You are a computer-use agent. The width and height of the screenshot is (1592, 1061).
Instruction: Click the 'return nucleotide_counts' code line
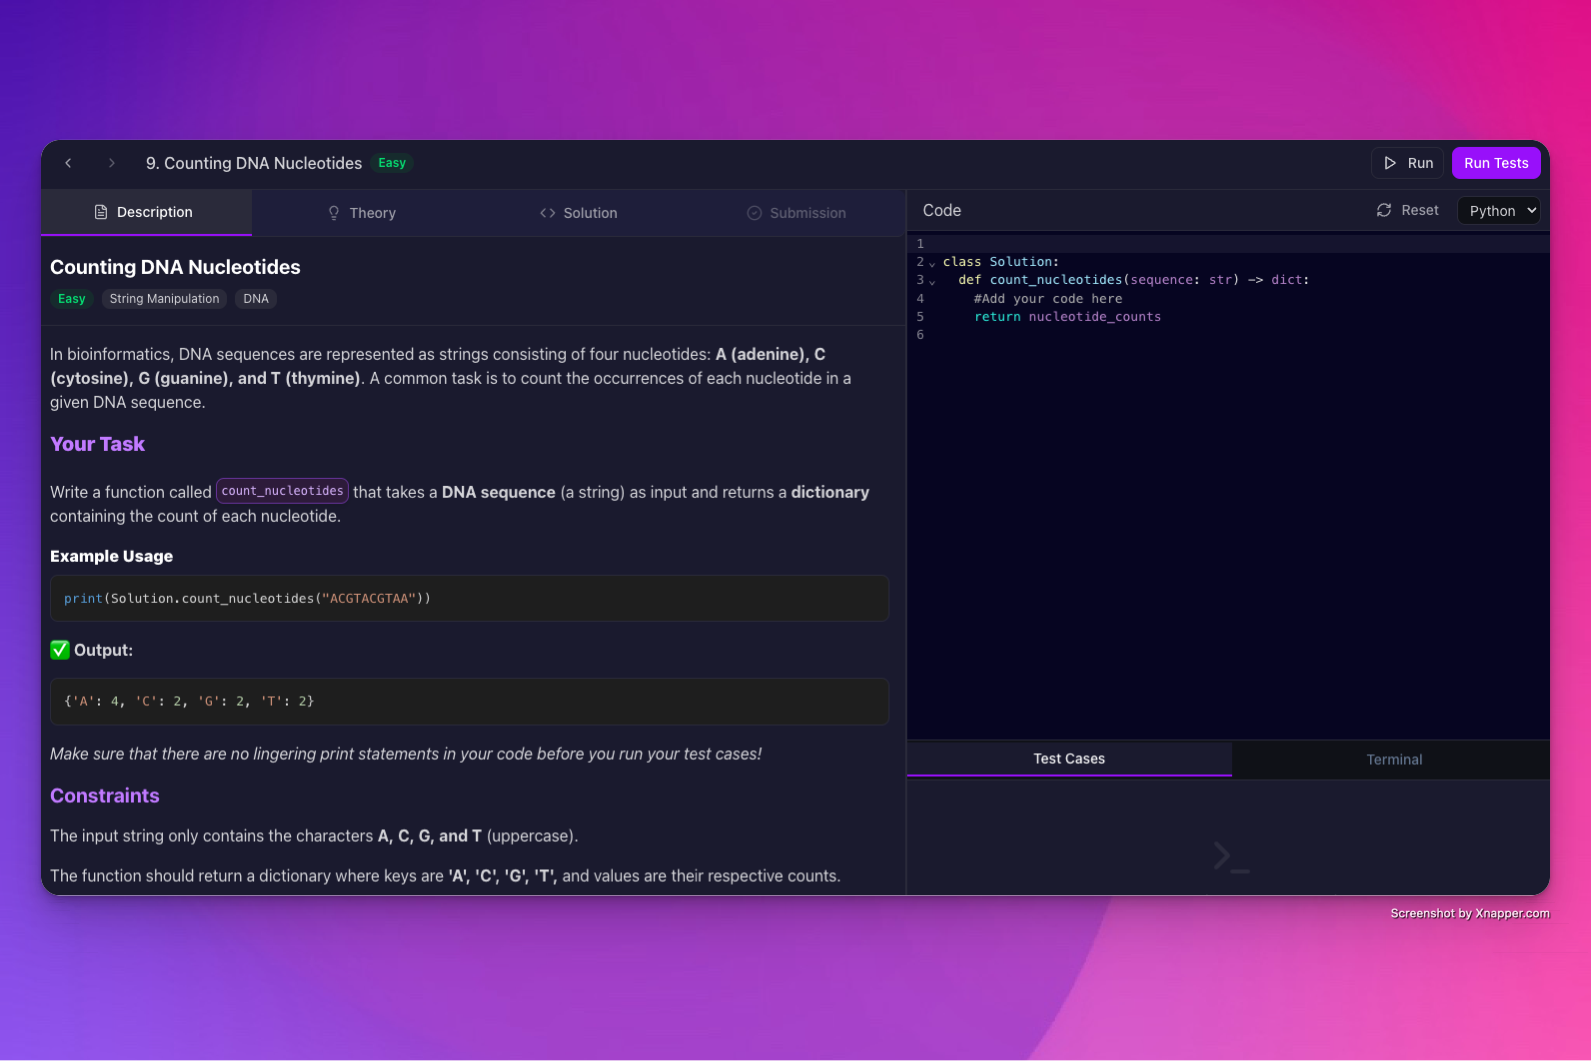pyautogui.click(x=1068, y=317)
